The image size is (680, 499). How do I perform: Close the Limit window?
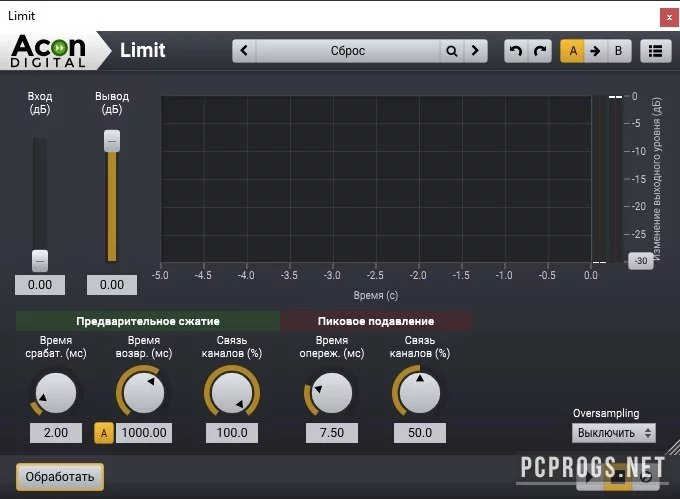pyautogui.click(x=669, y=18)
